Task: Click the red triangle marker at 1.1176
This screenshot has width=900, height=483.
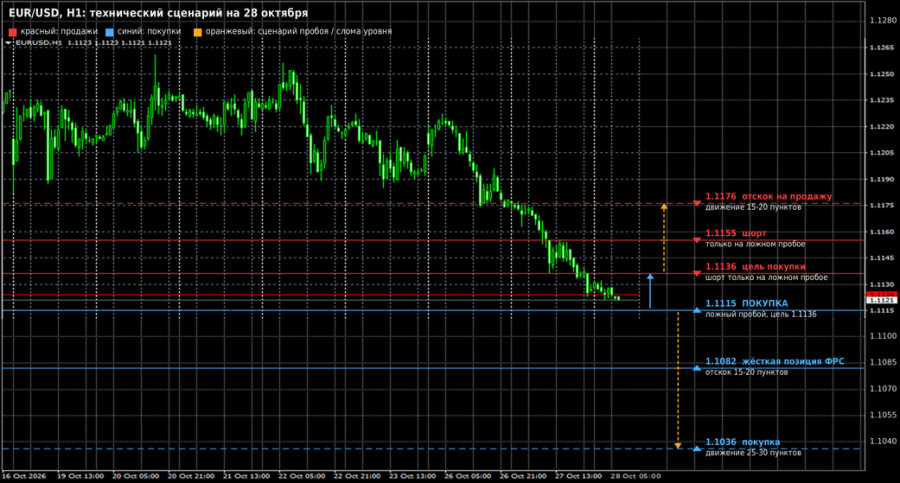Action: 697,203
